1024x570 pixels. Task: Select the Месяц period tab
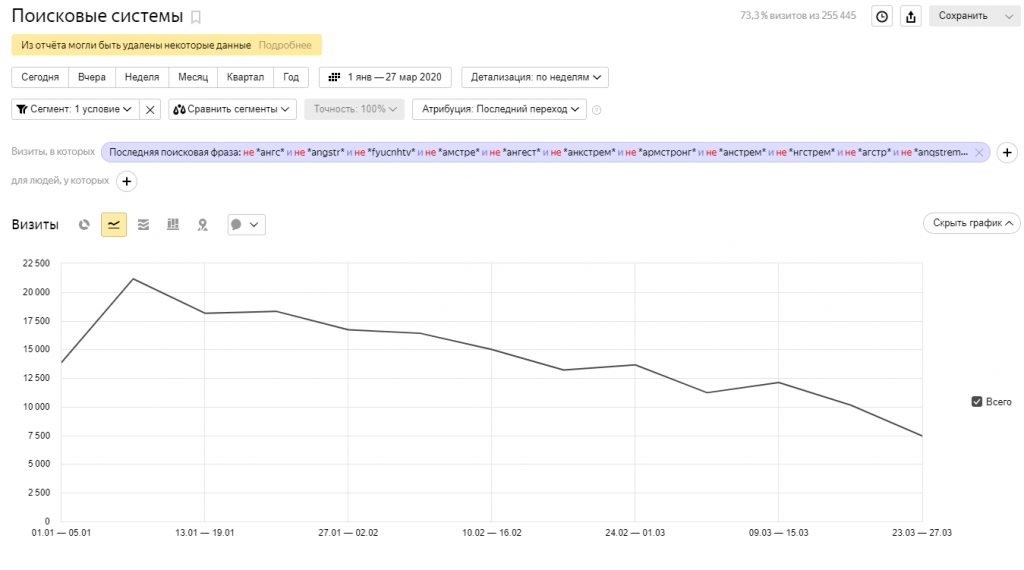[193, 77]
